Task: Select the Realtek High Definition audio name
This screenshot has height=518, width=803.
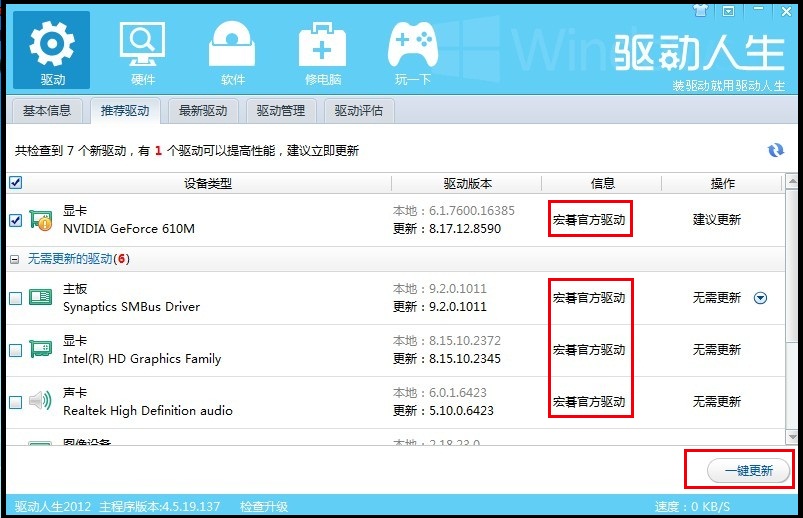Action: point(147,410)
